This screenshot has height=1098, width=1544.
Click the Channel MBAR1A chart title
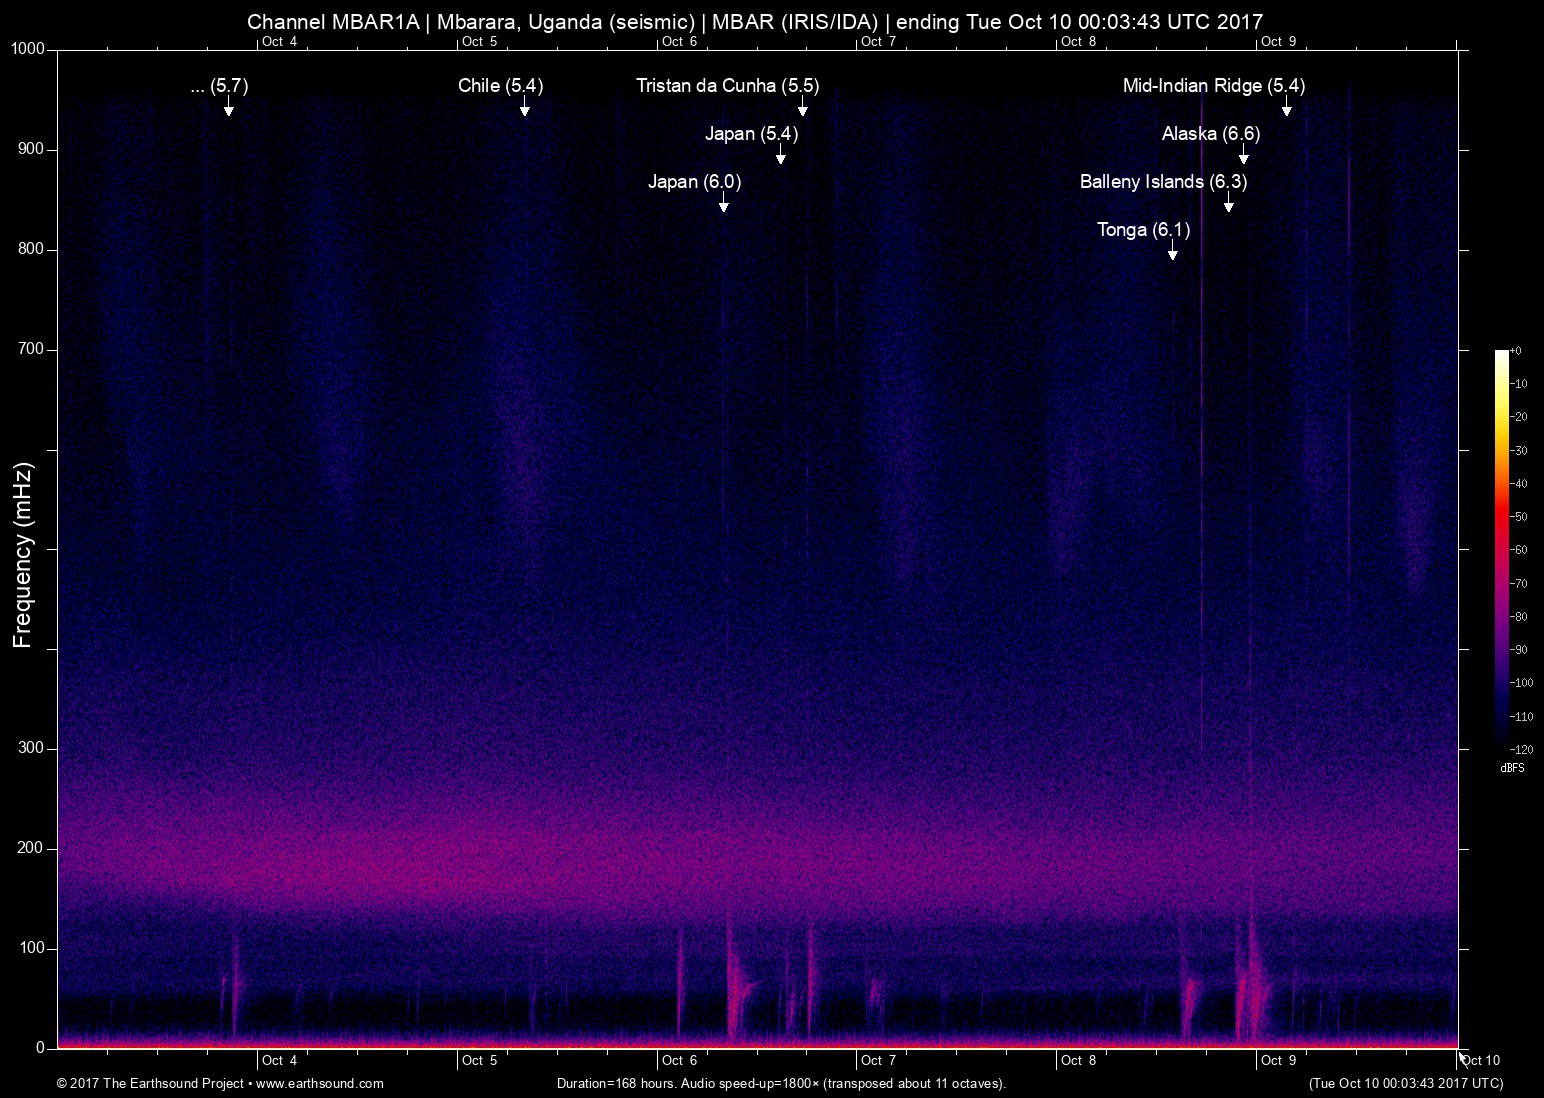click(x=755, y=21)
